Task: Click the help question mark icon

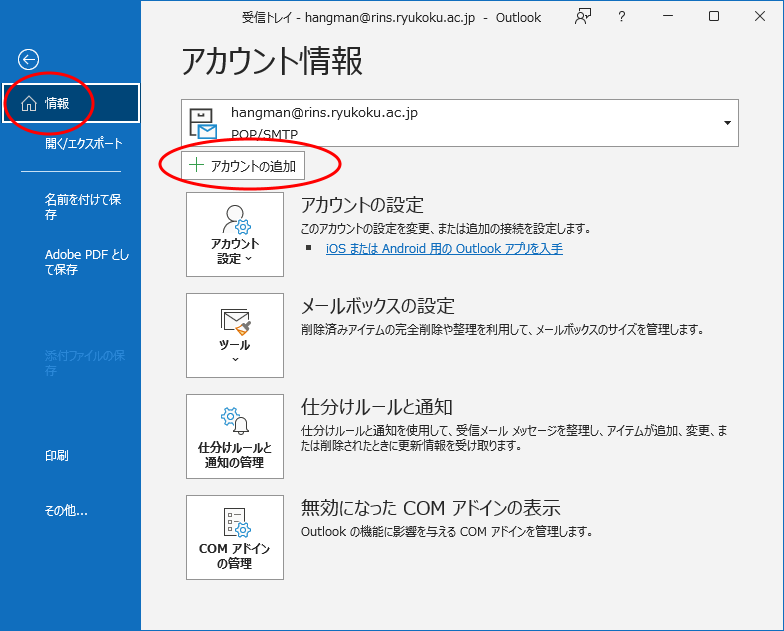Action: tap(622, 16)
